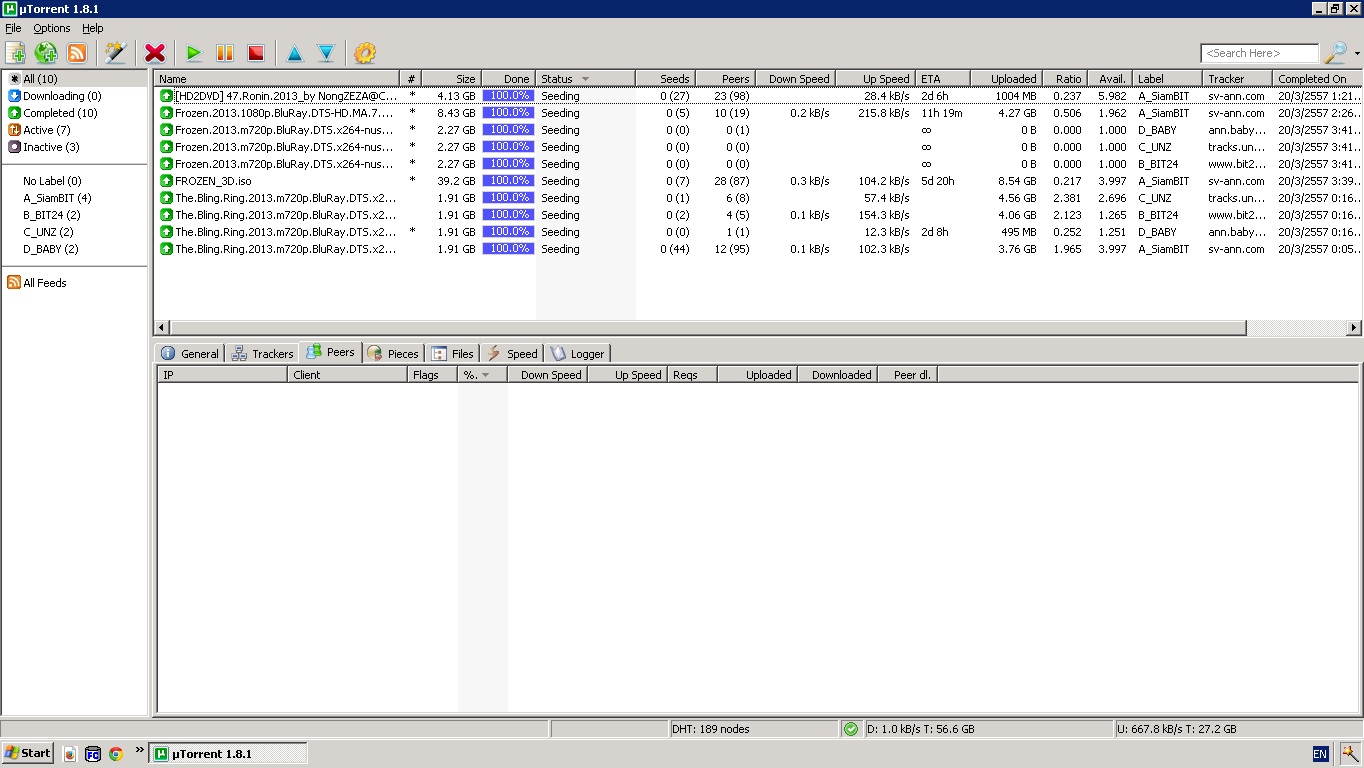Click the Add Torrent from URL icon
Screen dimensions: 1364x768
pos(46,53)
